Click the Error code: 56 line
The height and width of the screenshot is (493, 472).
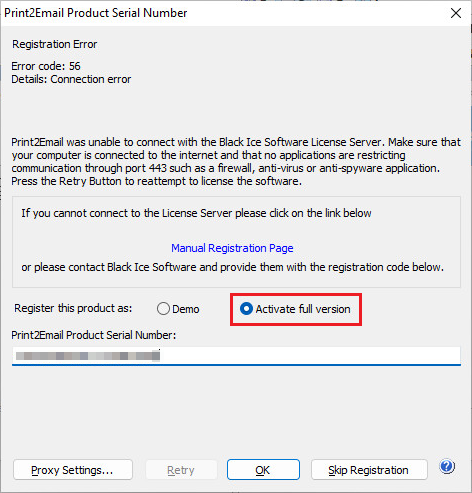click(x=46, y=66)
